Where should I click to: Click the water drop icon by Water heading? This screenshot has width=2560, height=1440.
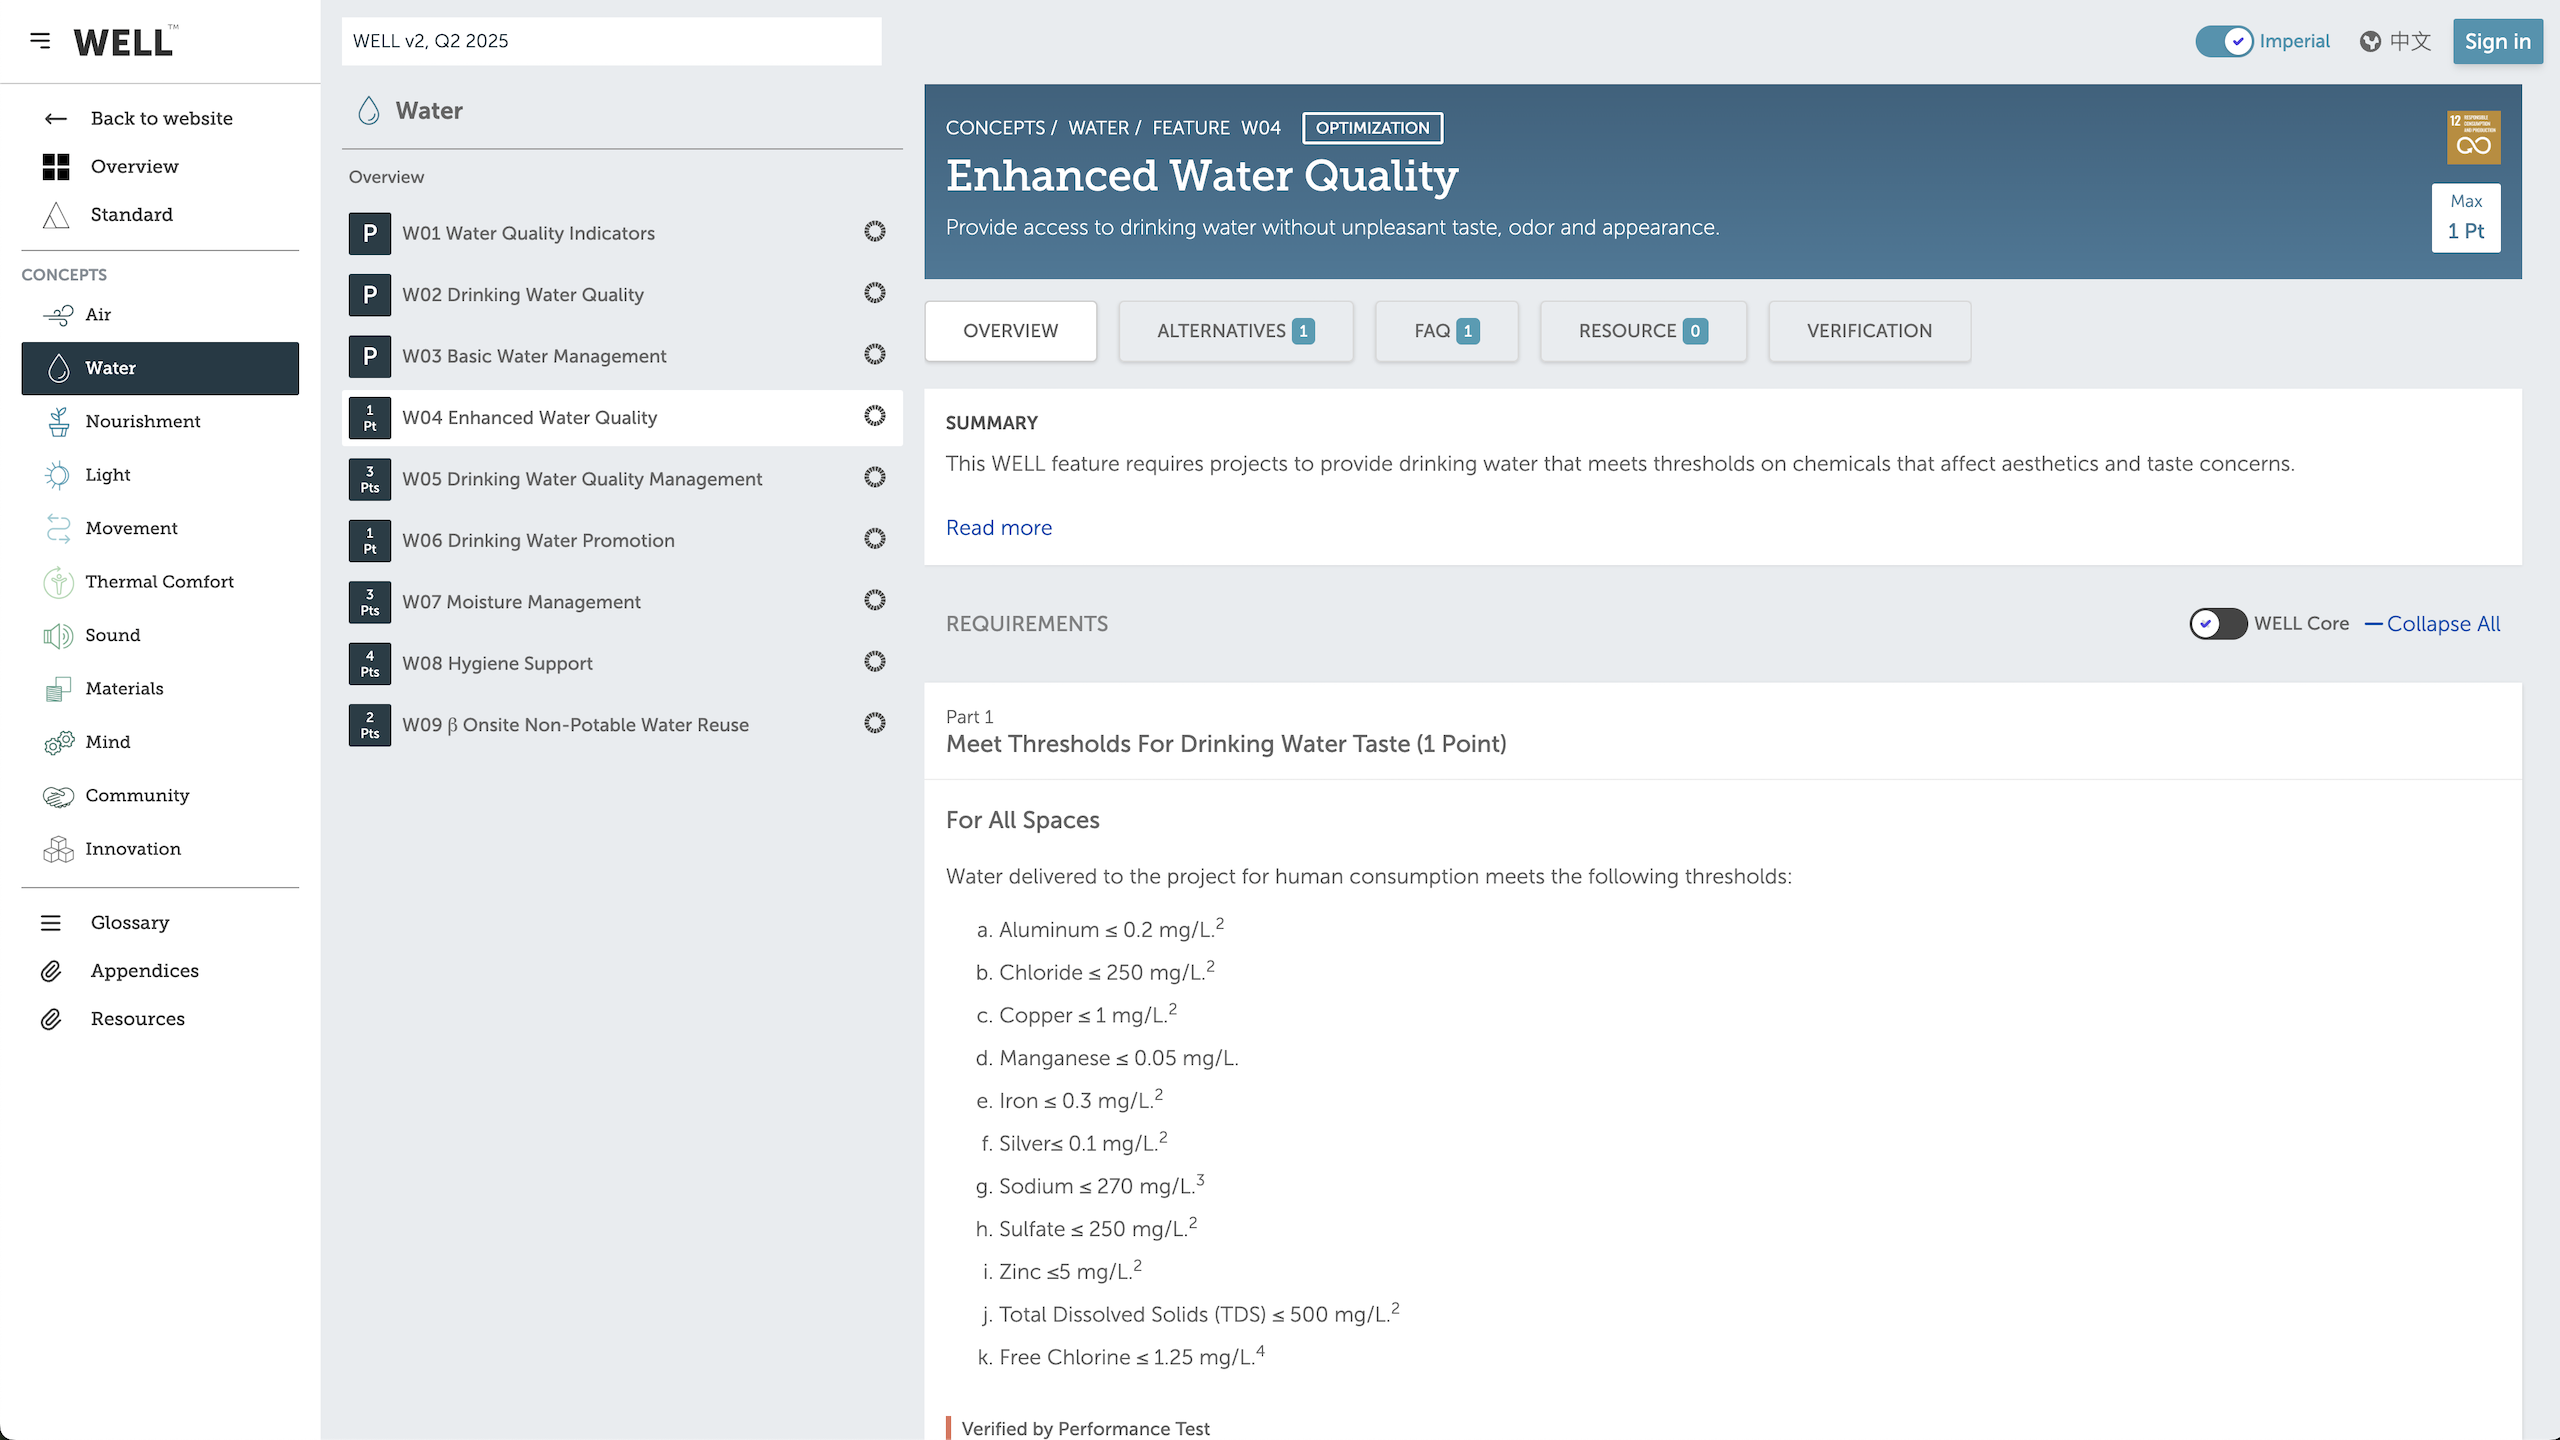click(x=369, y=110)
